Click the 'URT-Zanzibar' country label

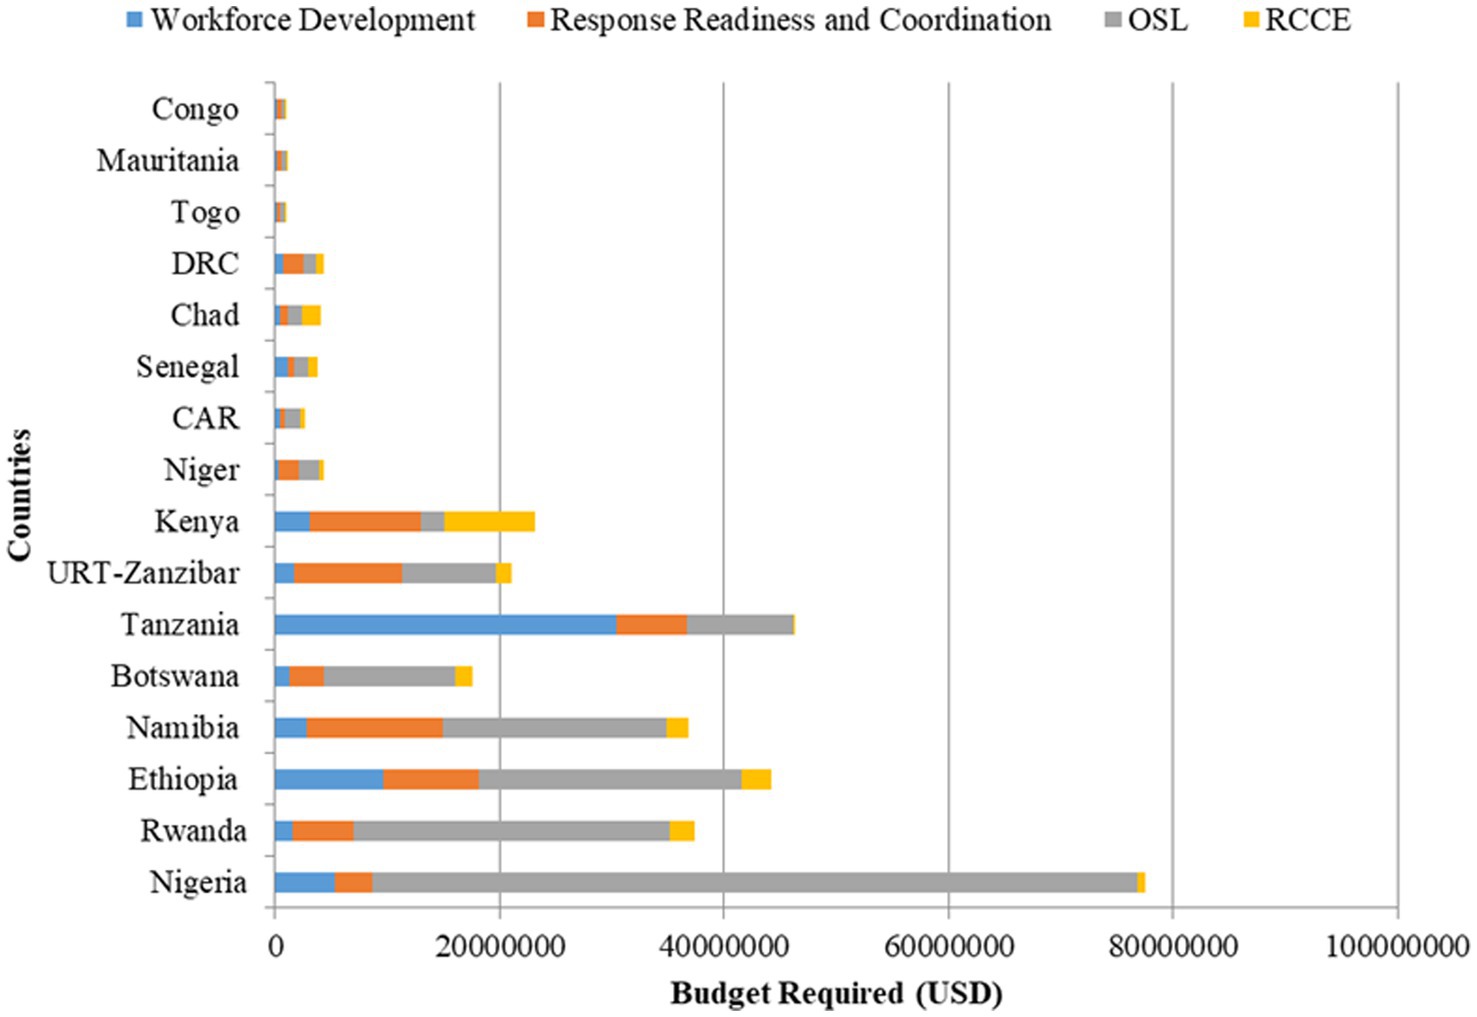coord(143,573)
